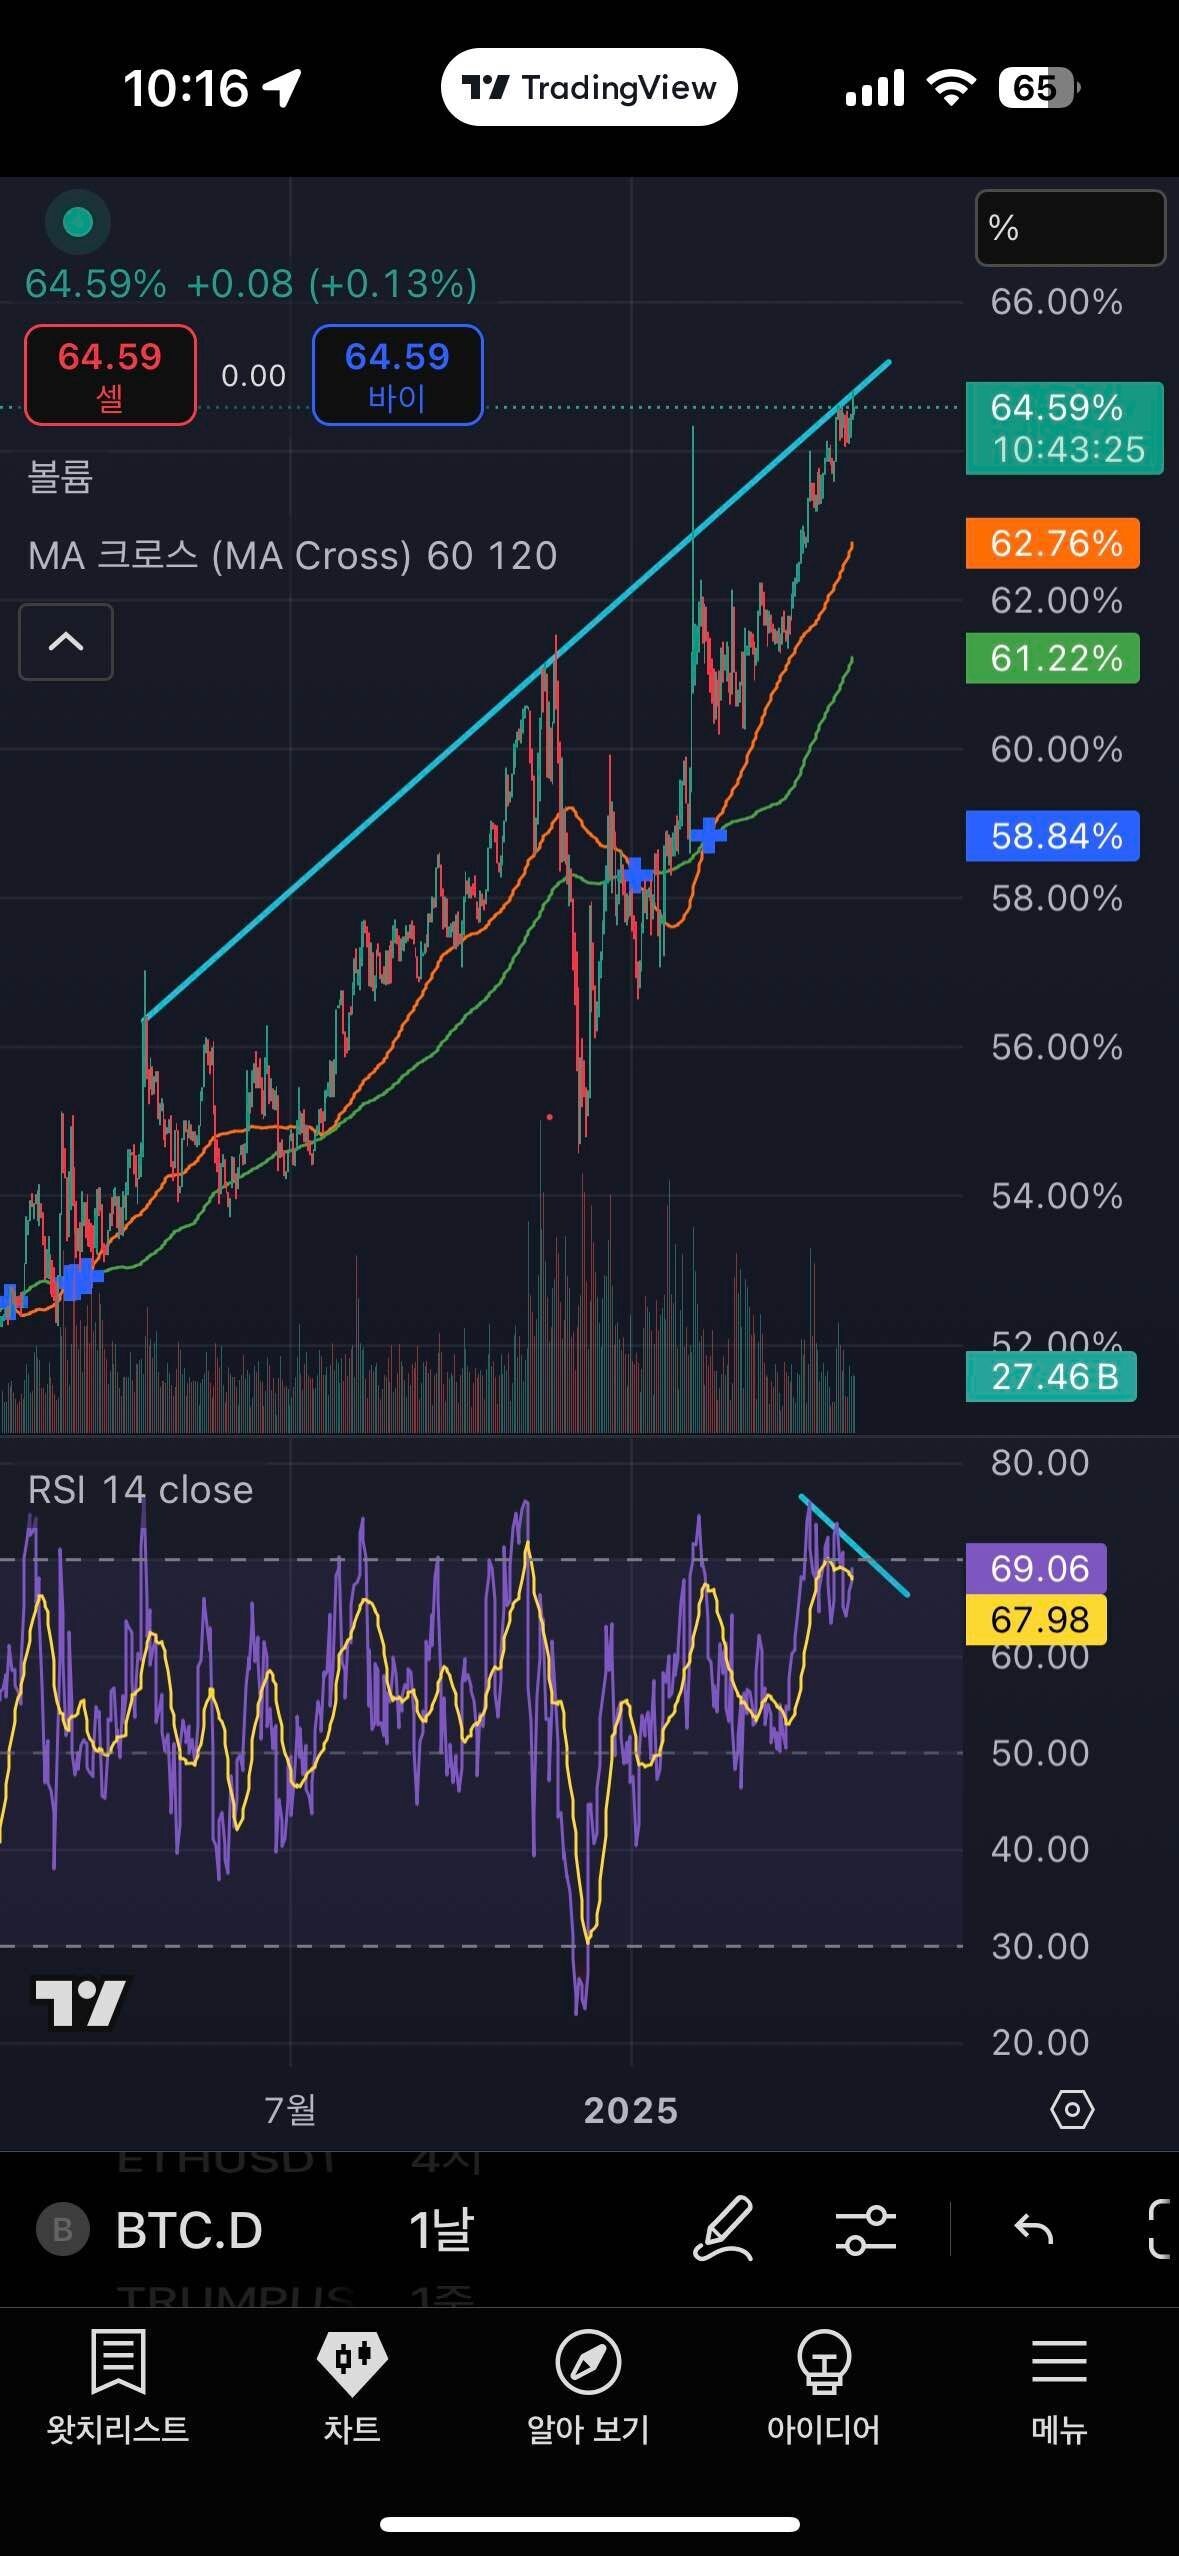The width and height of the screenshot is (1179, 2556).
Task: Select the RSI 14 close indicator label
Action: pyautogui.click(x=140, y=1490)
